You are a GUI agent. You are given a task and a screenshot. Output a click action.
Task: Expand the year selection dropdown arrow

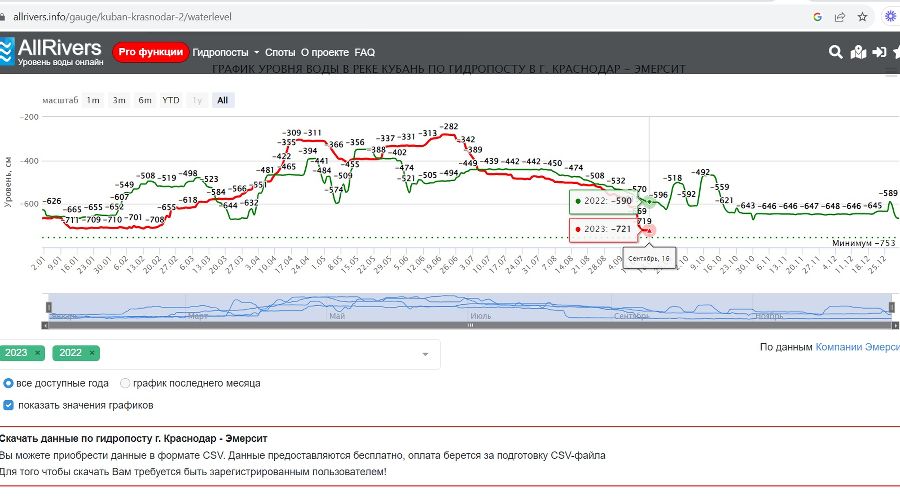(x=425, y=354)
